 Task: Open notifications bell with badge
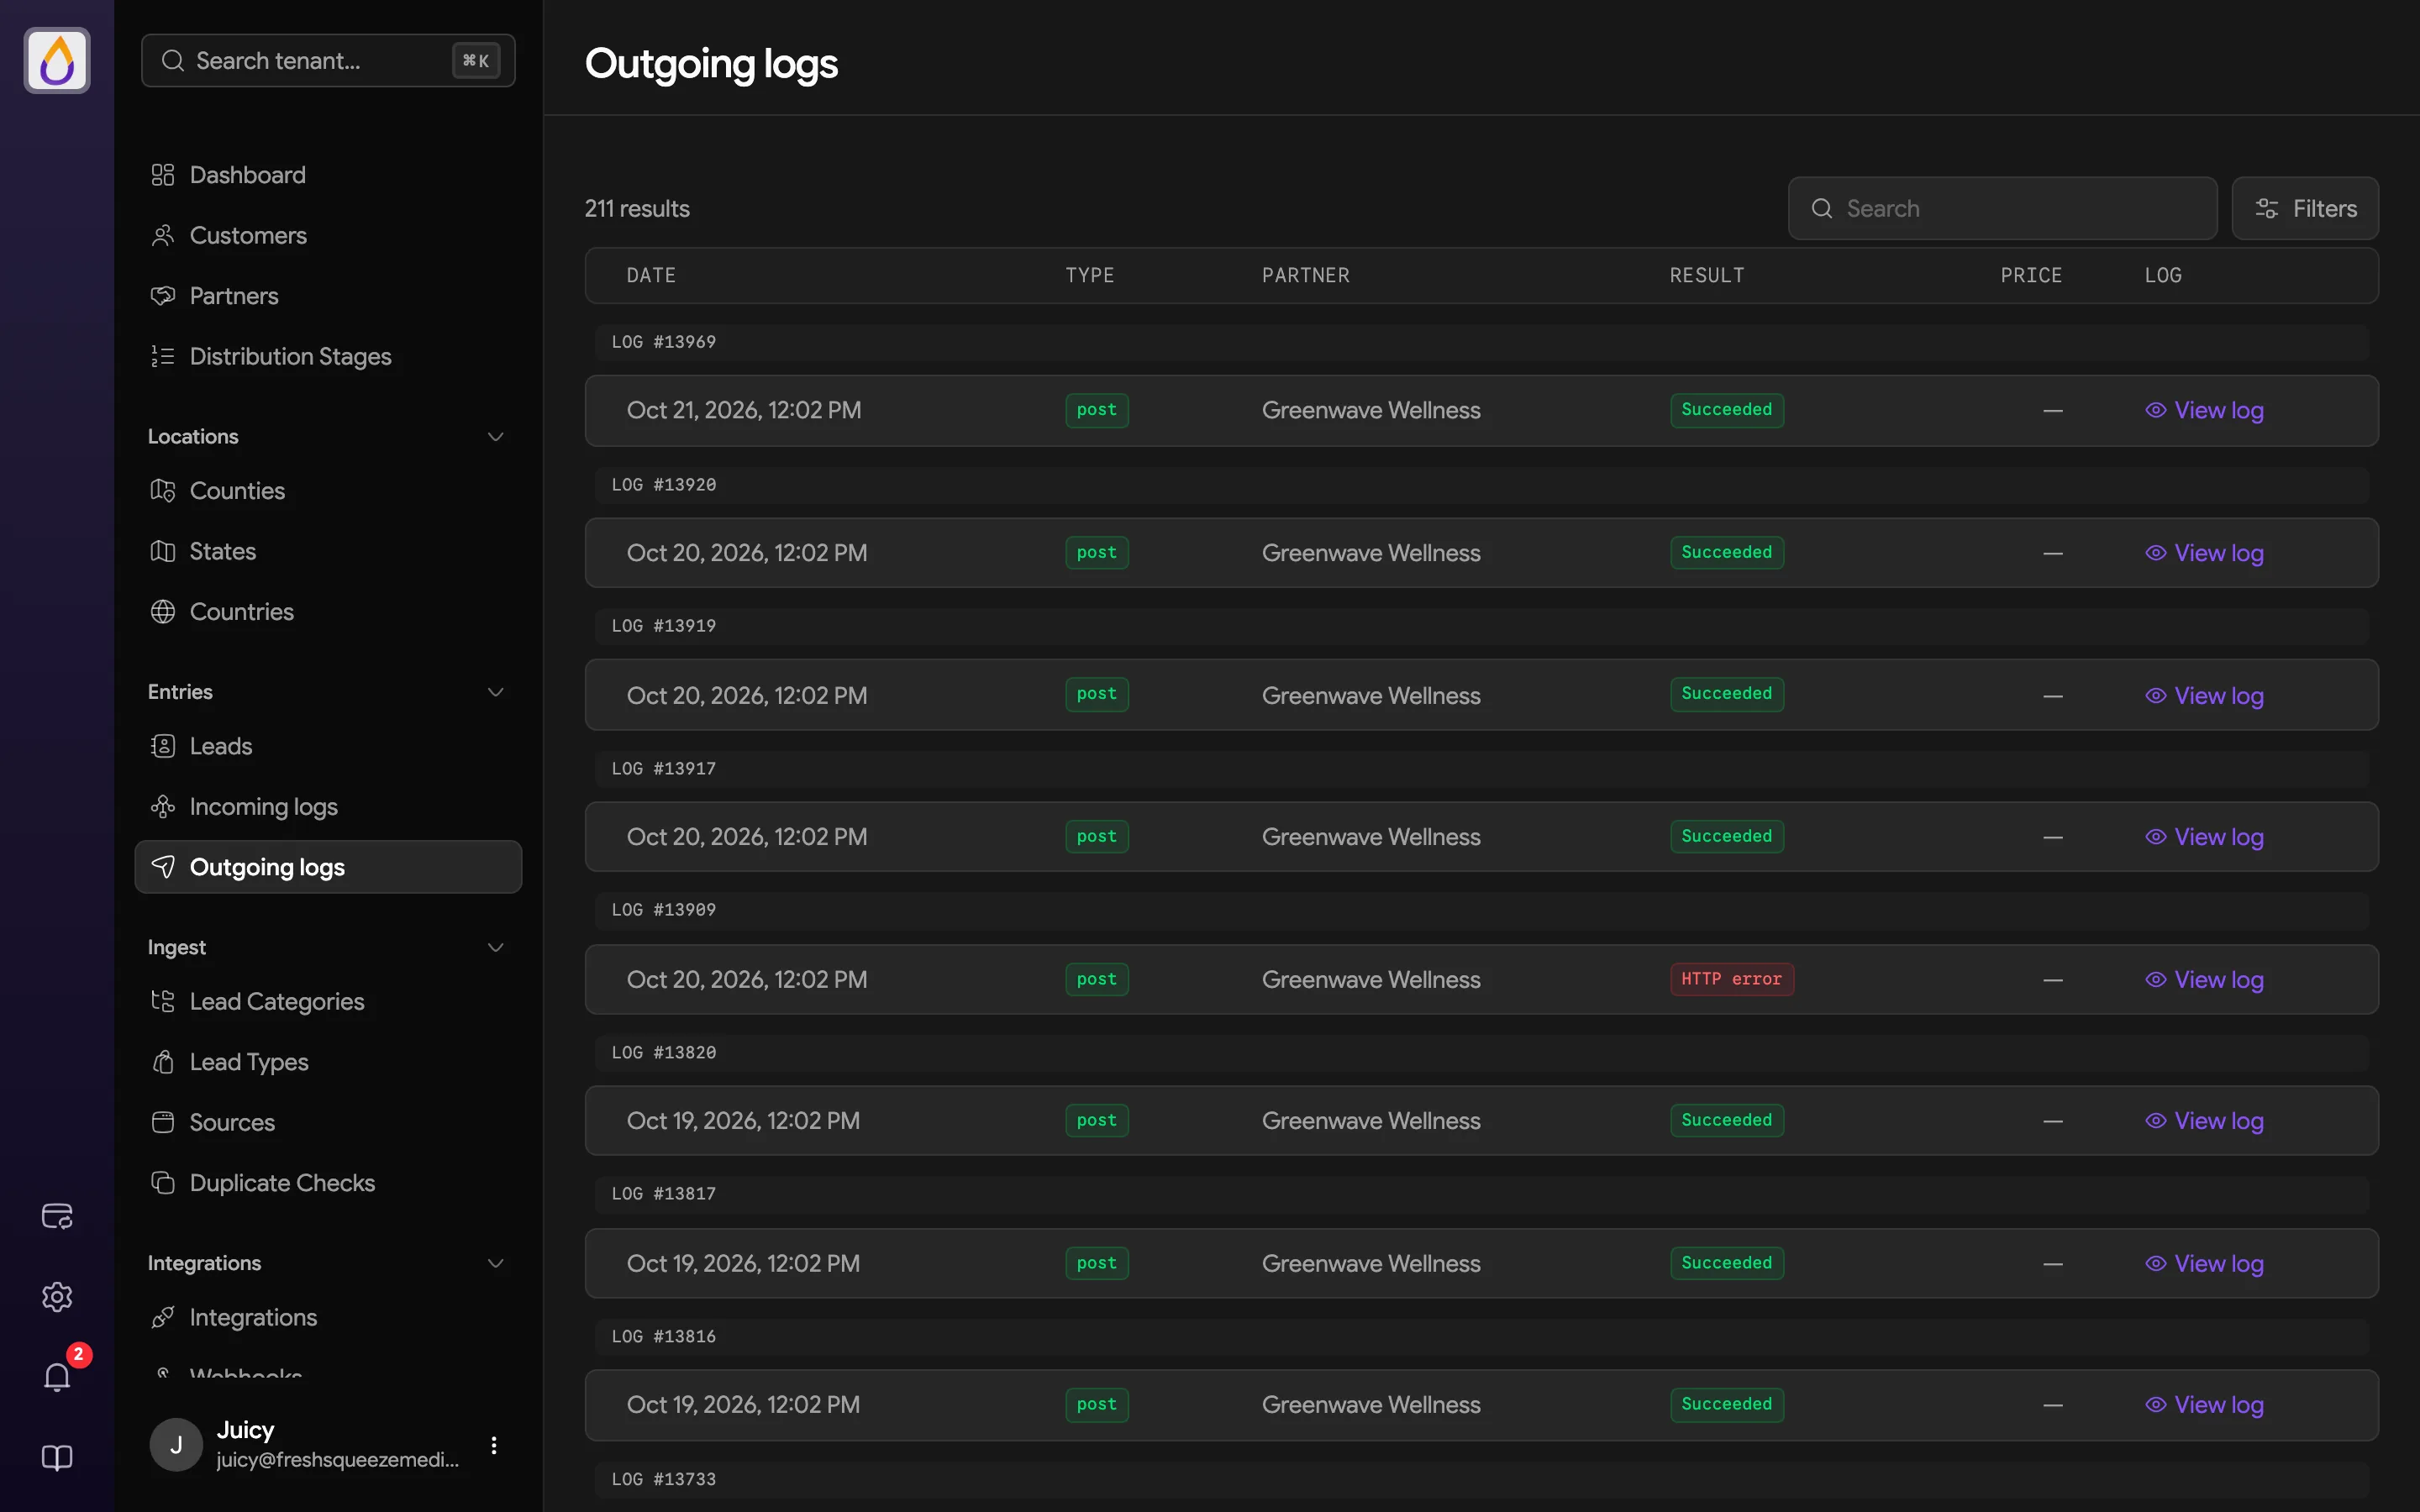(57, 1376)
